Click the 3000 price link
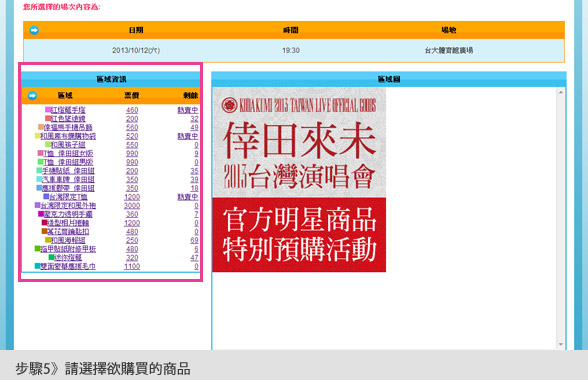 [x=132, y=206]
